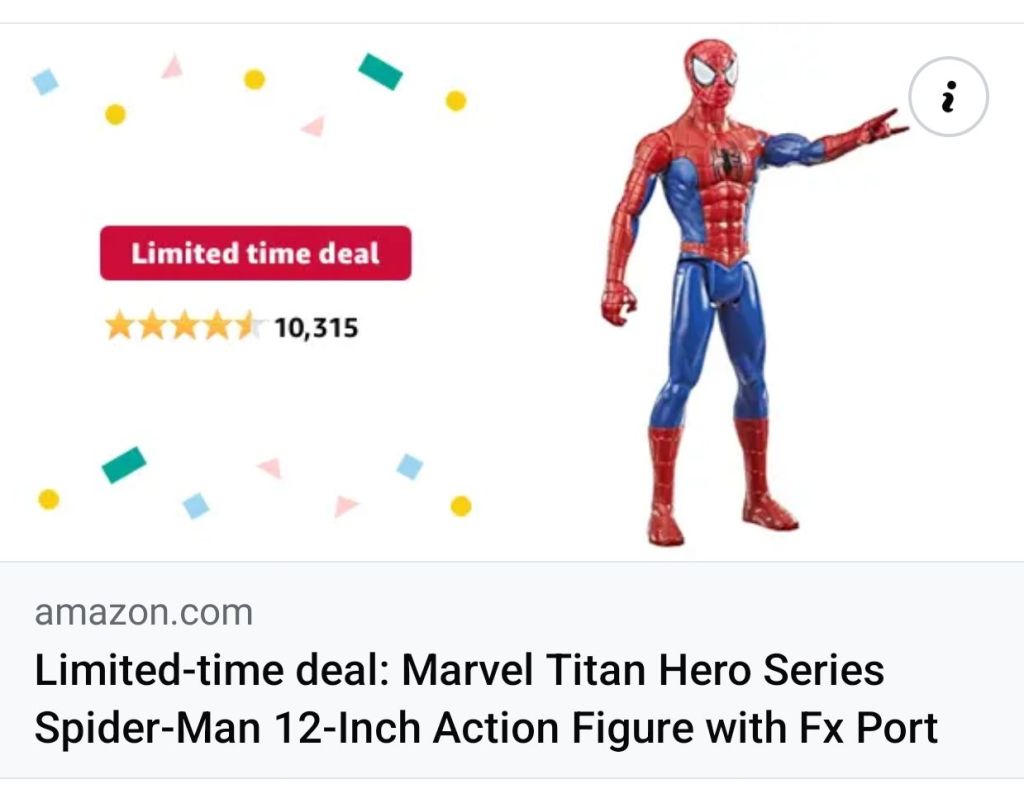Image resolution: width=1024 pixels, height=789 pixels.
Task: Click the light blue square in top-left corner
Action: coord(45,81)
